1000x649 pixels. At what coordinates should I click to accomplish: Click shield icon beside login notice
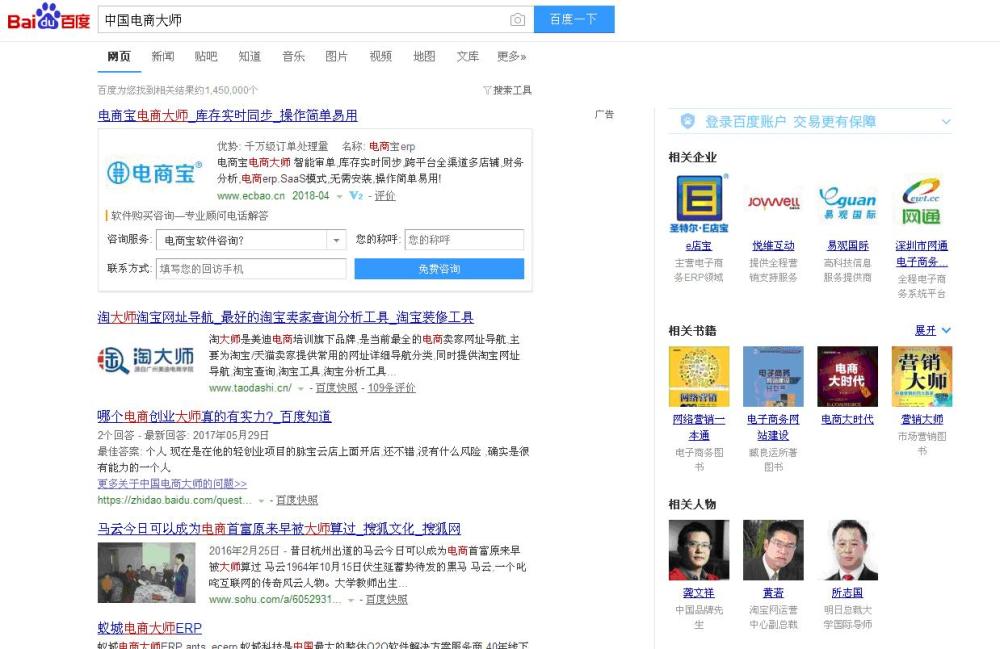tap(687, 121)
